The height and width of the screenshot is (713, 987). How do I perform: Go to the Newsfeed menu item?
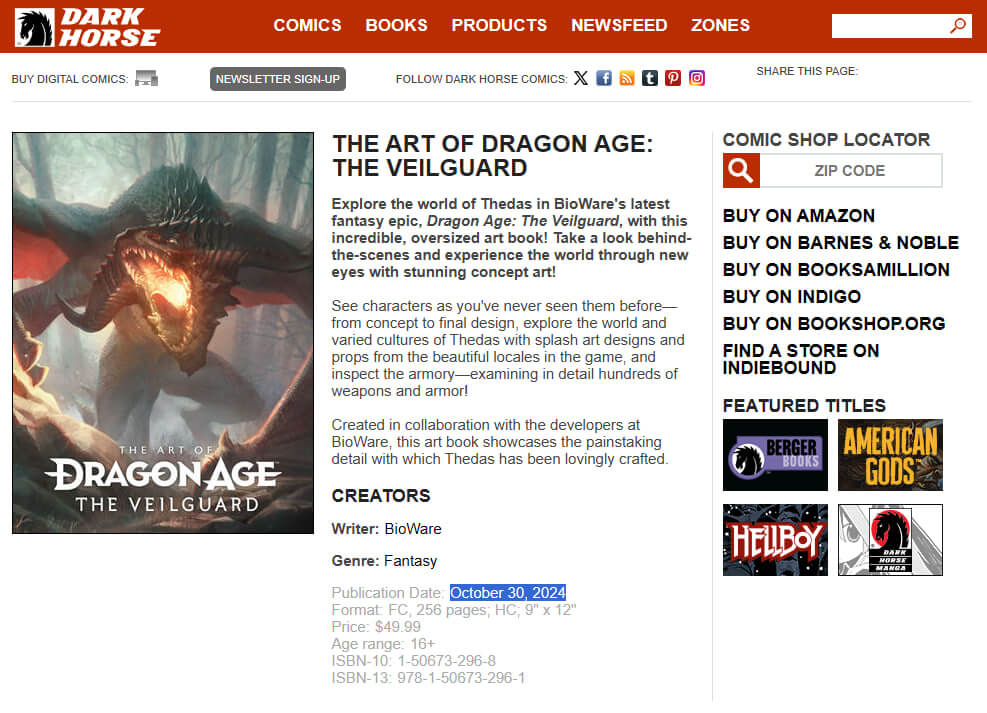[619, 25]
